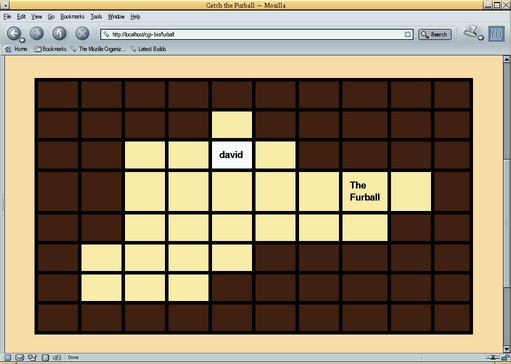The height and width of the screenshot is (364, 511).
Task: Click the Mozilla throbber logo icon
Action: pos(496,34)
